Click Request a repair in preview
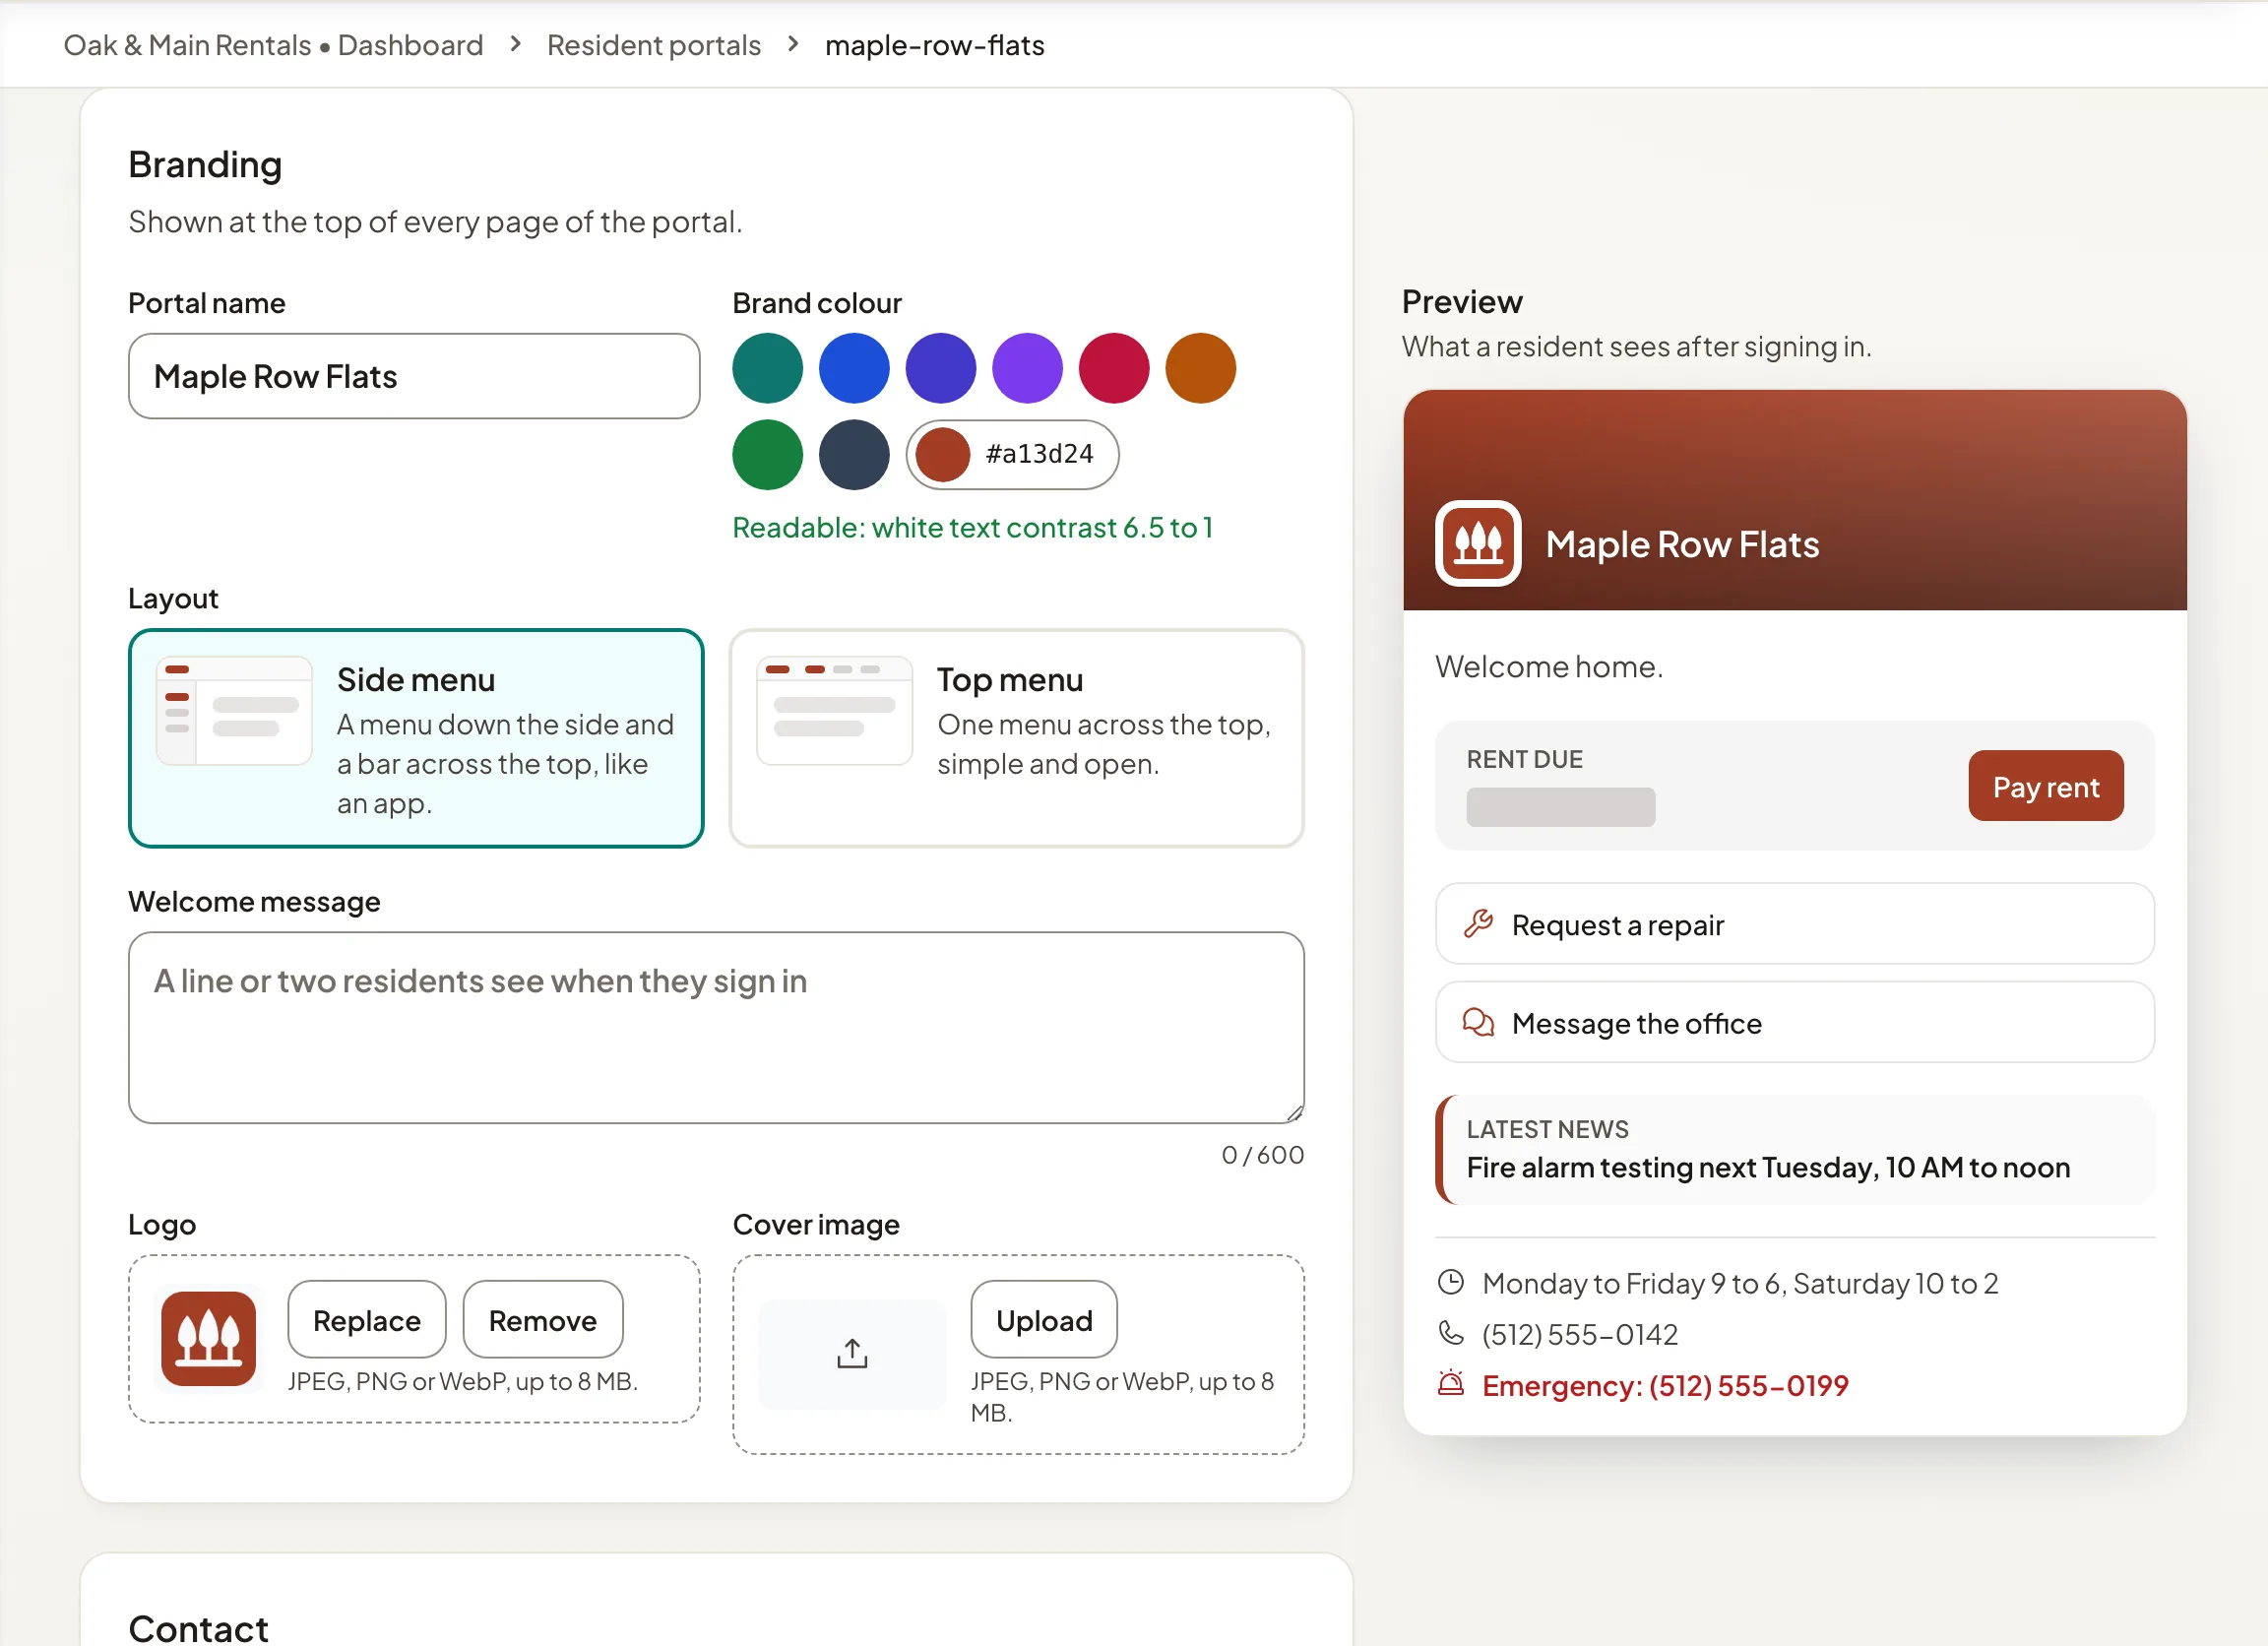This screenshot has height=1646, width=2268. tap(1795, 924)
